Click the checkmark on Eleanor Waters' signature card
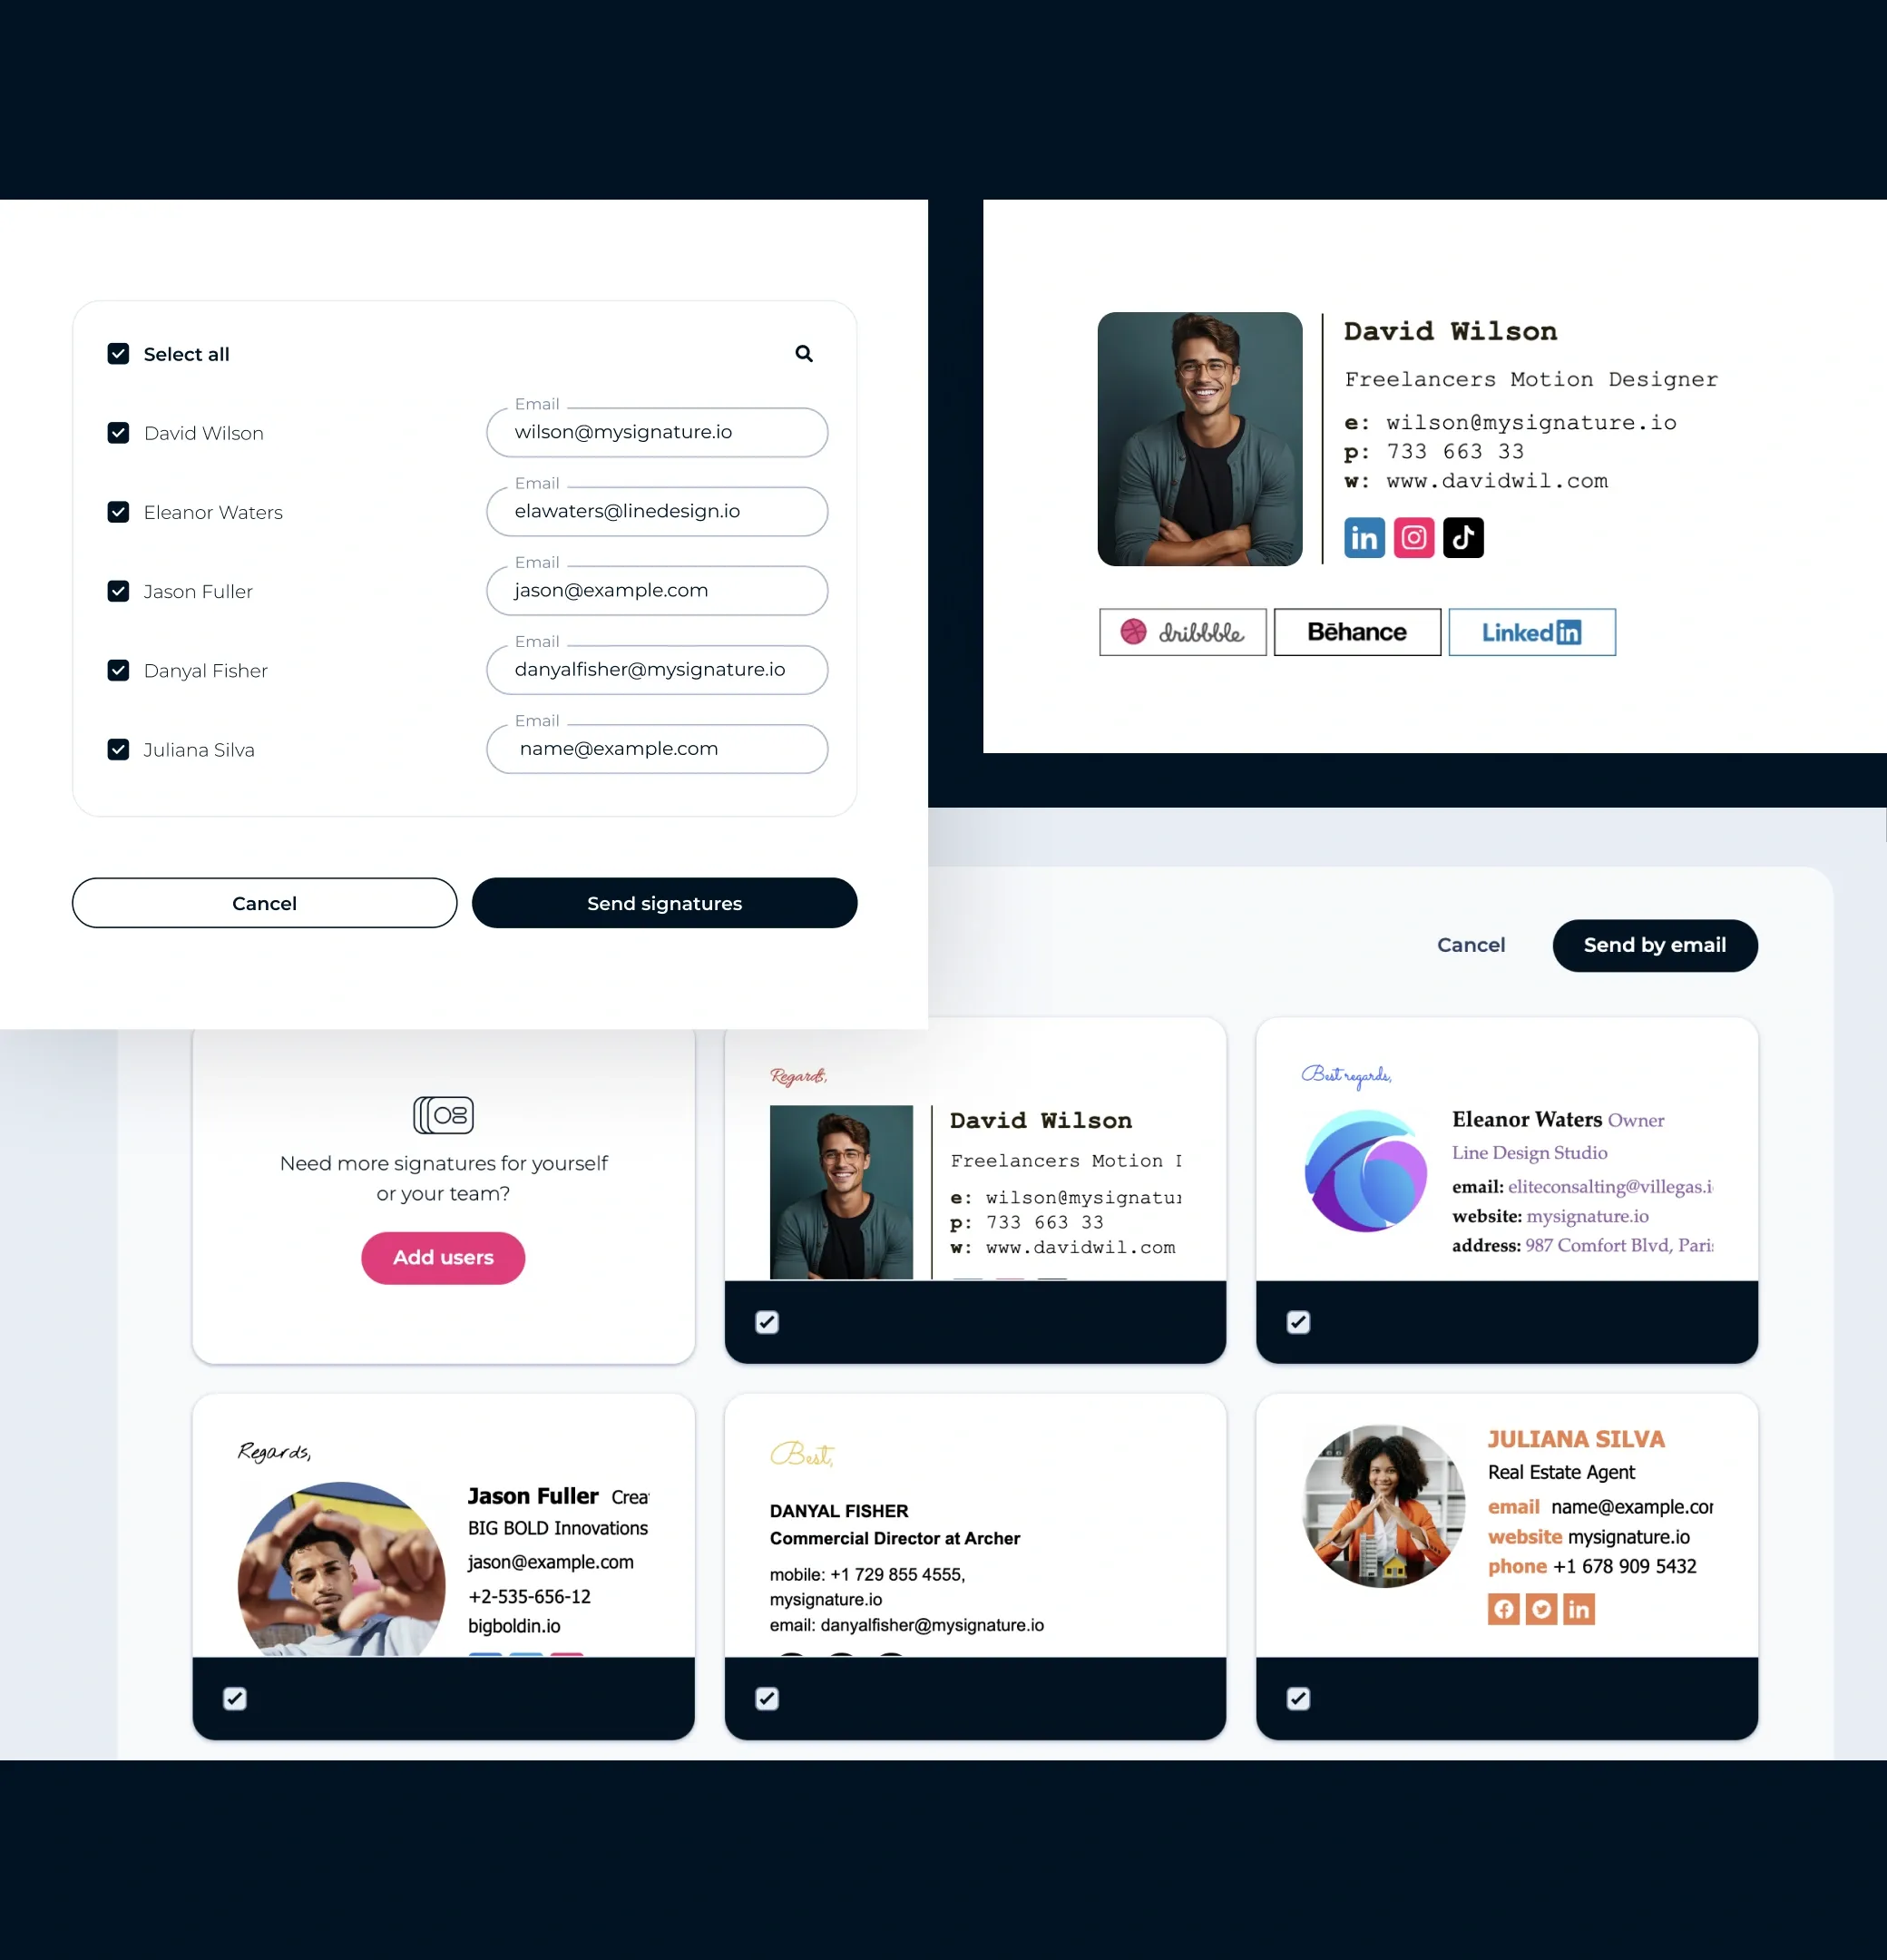Image resolution: width=1887 pixels, height=1960 pixels. (x=1299, y=1321)
